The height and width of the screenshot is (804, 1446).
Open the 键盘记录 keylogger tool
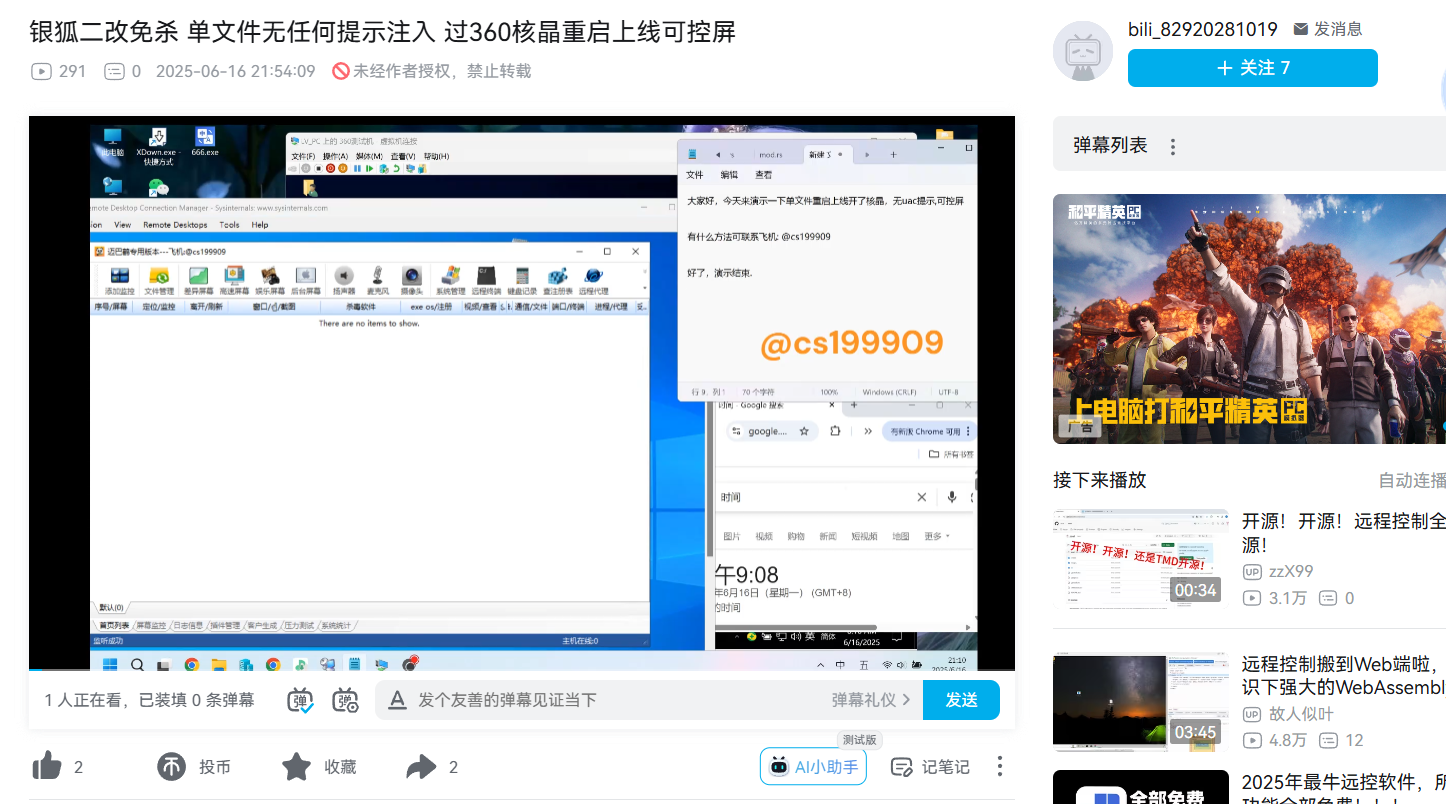(523, 276)
